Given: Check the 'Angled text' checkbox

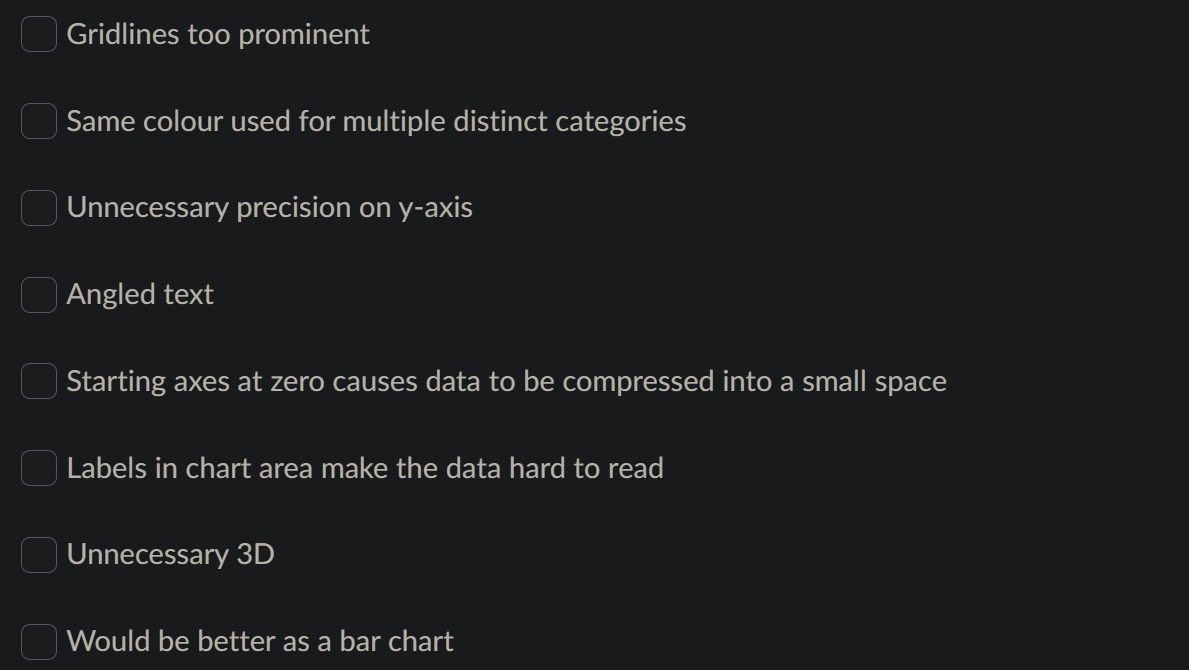Looking at the screenshot, I should click(38, 294).
